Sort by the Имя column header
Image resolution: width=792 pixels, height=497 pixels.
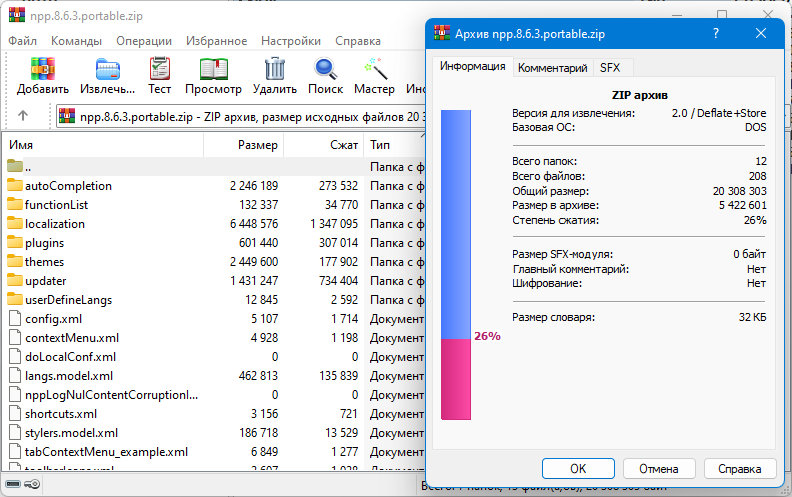click(104, 145)
